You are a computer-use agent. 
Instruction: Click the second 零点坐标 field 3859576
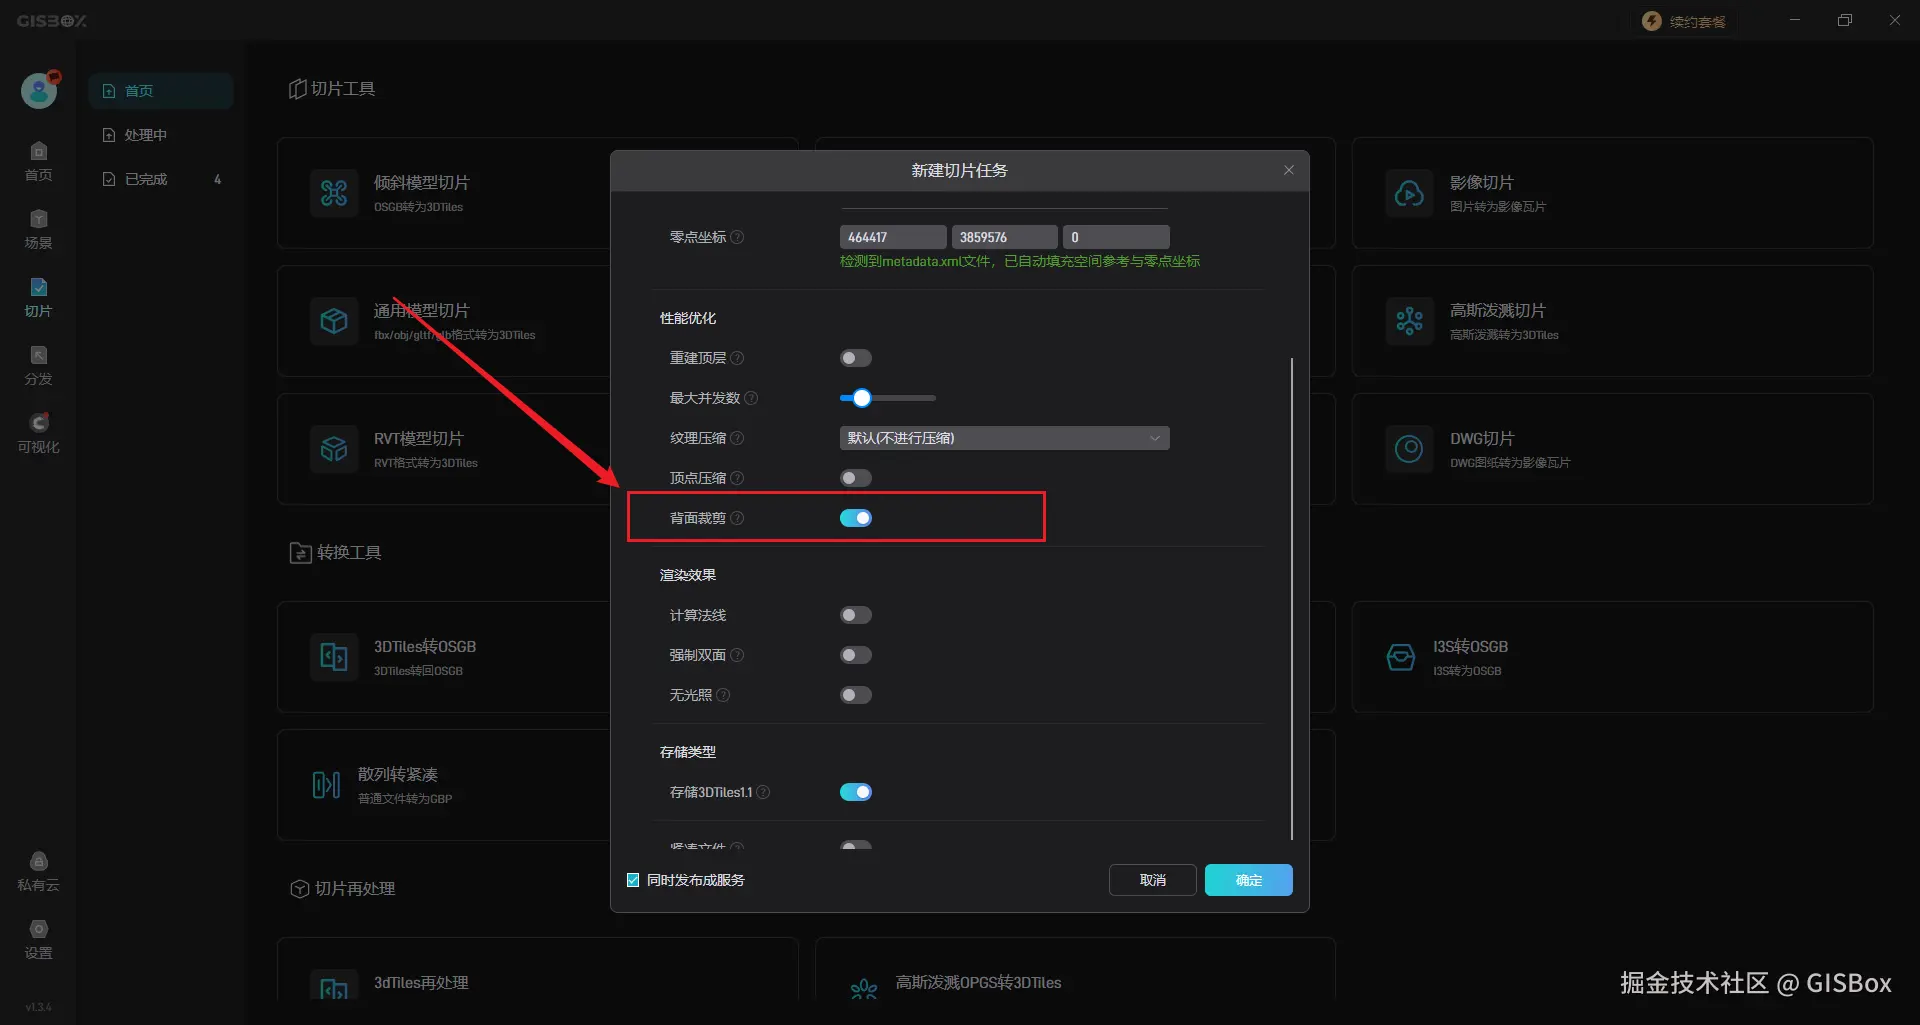[1004, 237]
